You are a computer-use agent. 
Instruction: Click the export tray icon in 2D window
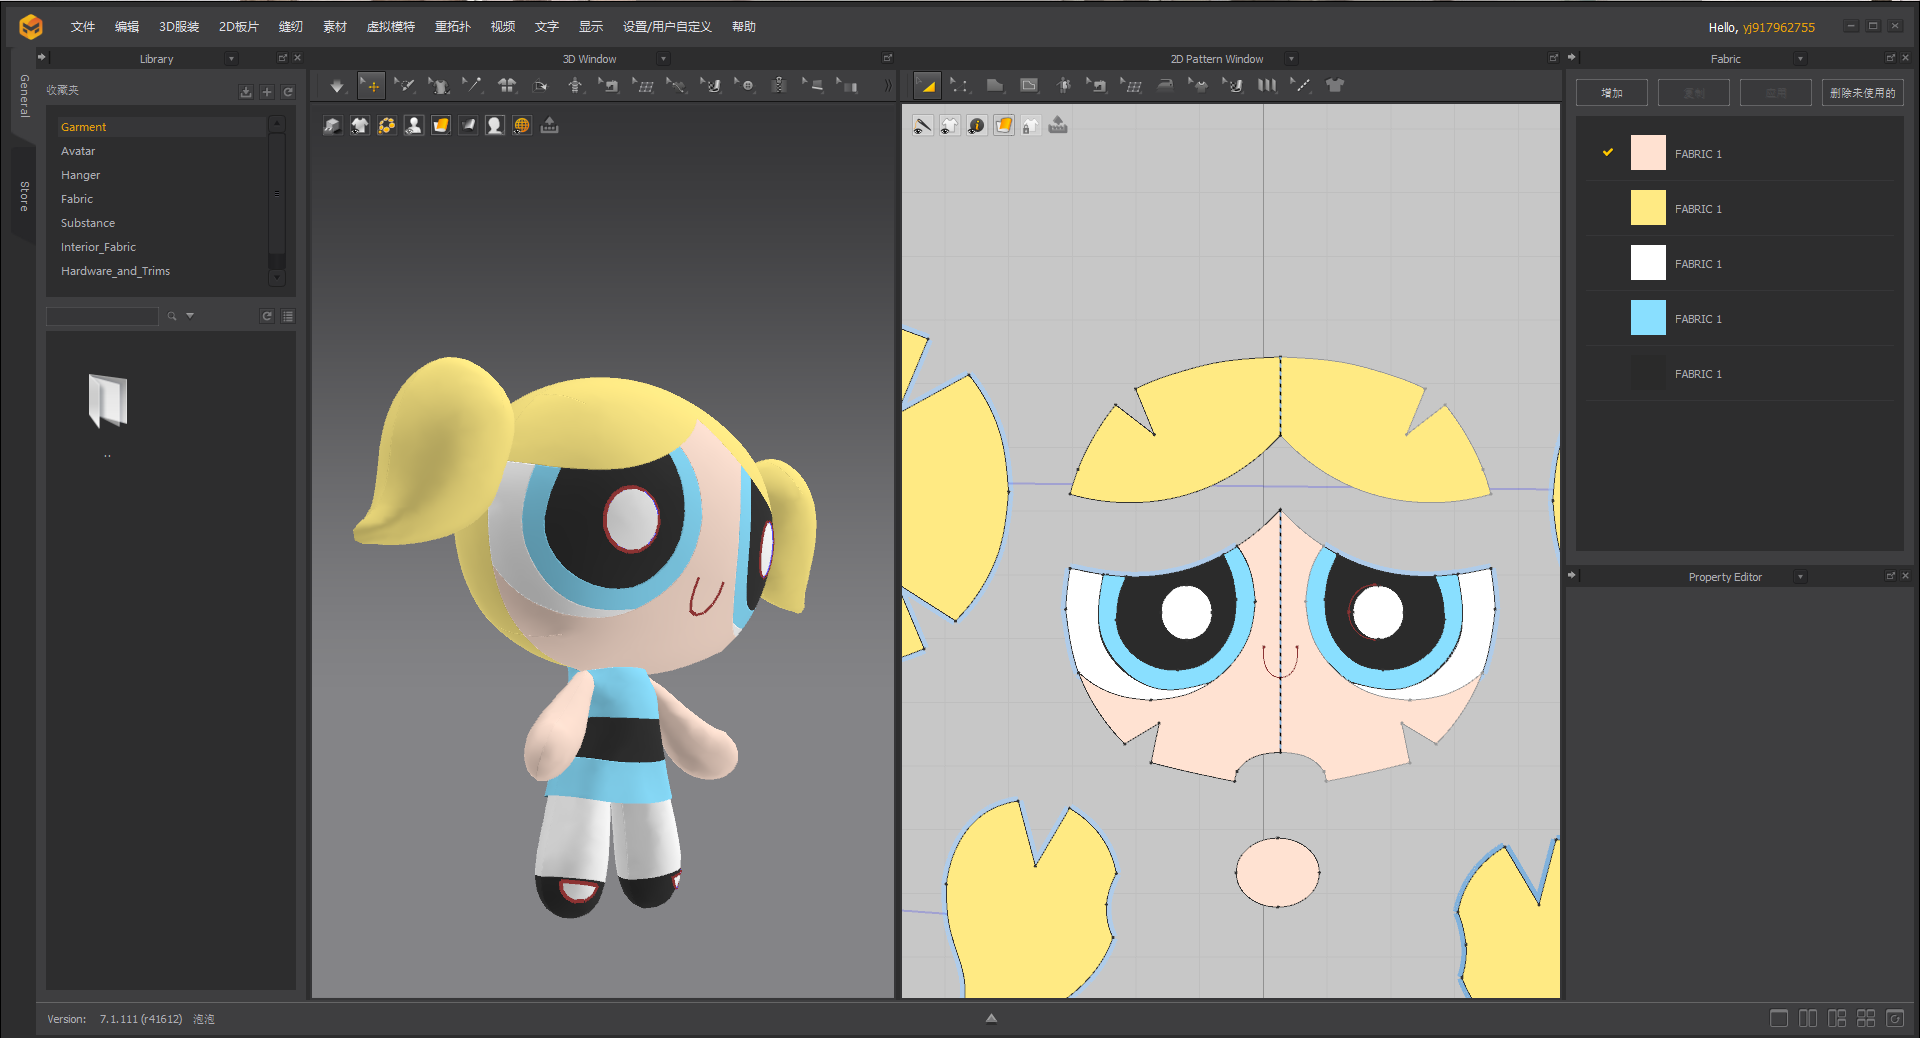[1058, 125]
